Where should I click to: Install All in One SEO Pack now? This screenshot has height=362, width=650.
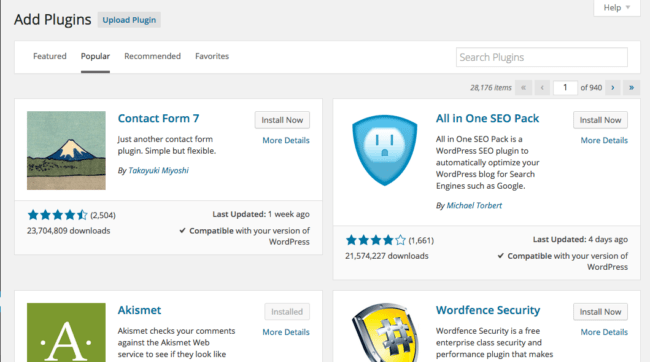point(600,120)
